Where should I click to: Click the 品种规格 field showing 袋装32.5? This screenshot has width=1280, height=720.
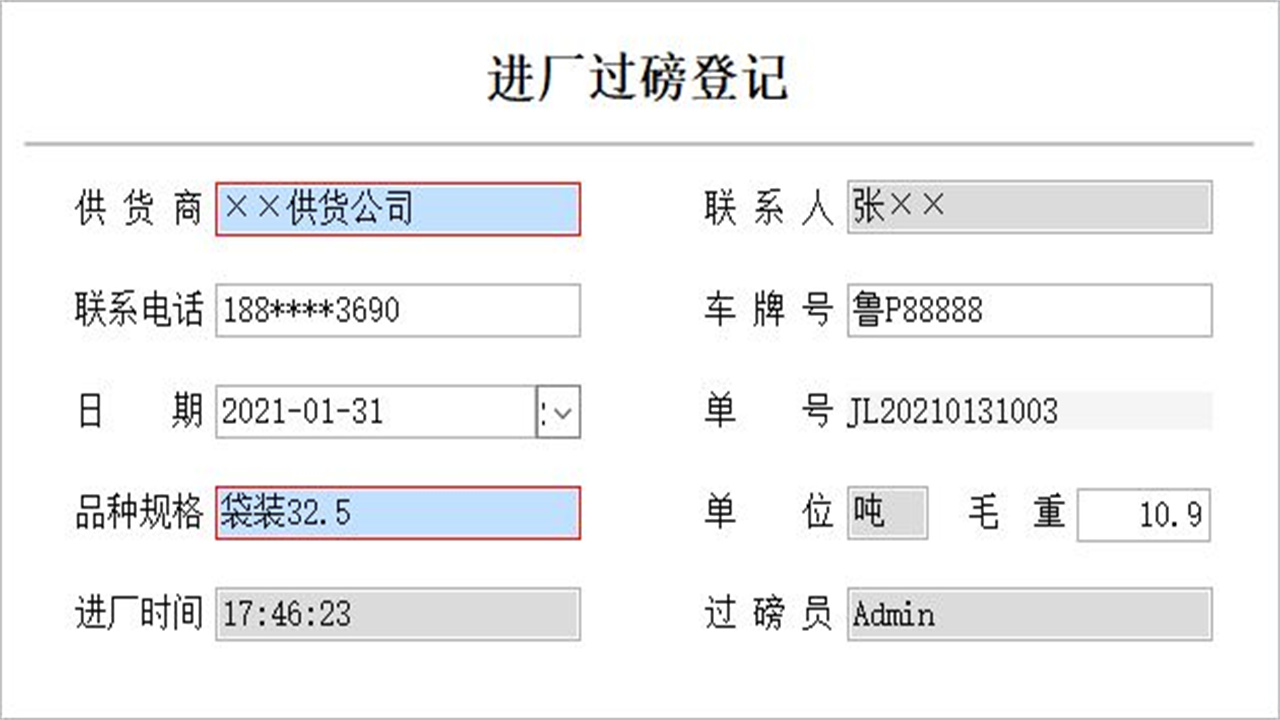pos(397,513)
